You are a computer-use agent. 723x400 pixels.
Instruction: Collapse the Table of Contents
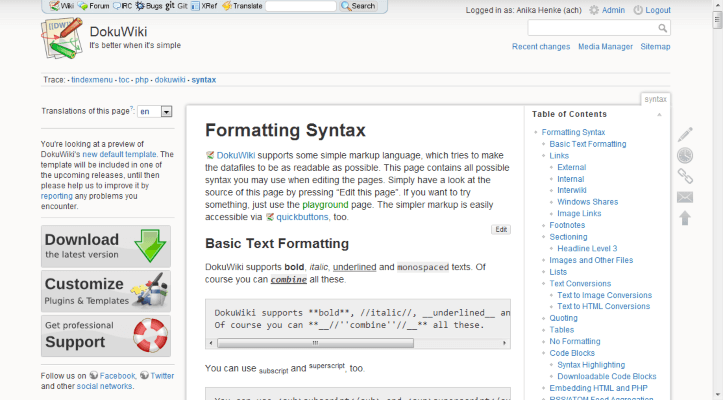(x=659, y=114)
